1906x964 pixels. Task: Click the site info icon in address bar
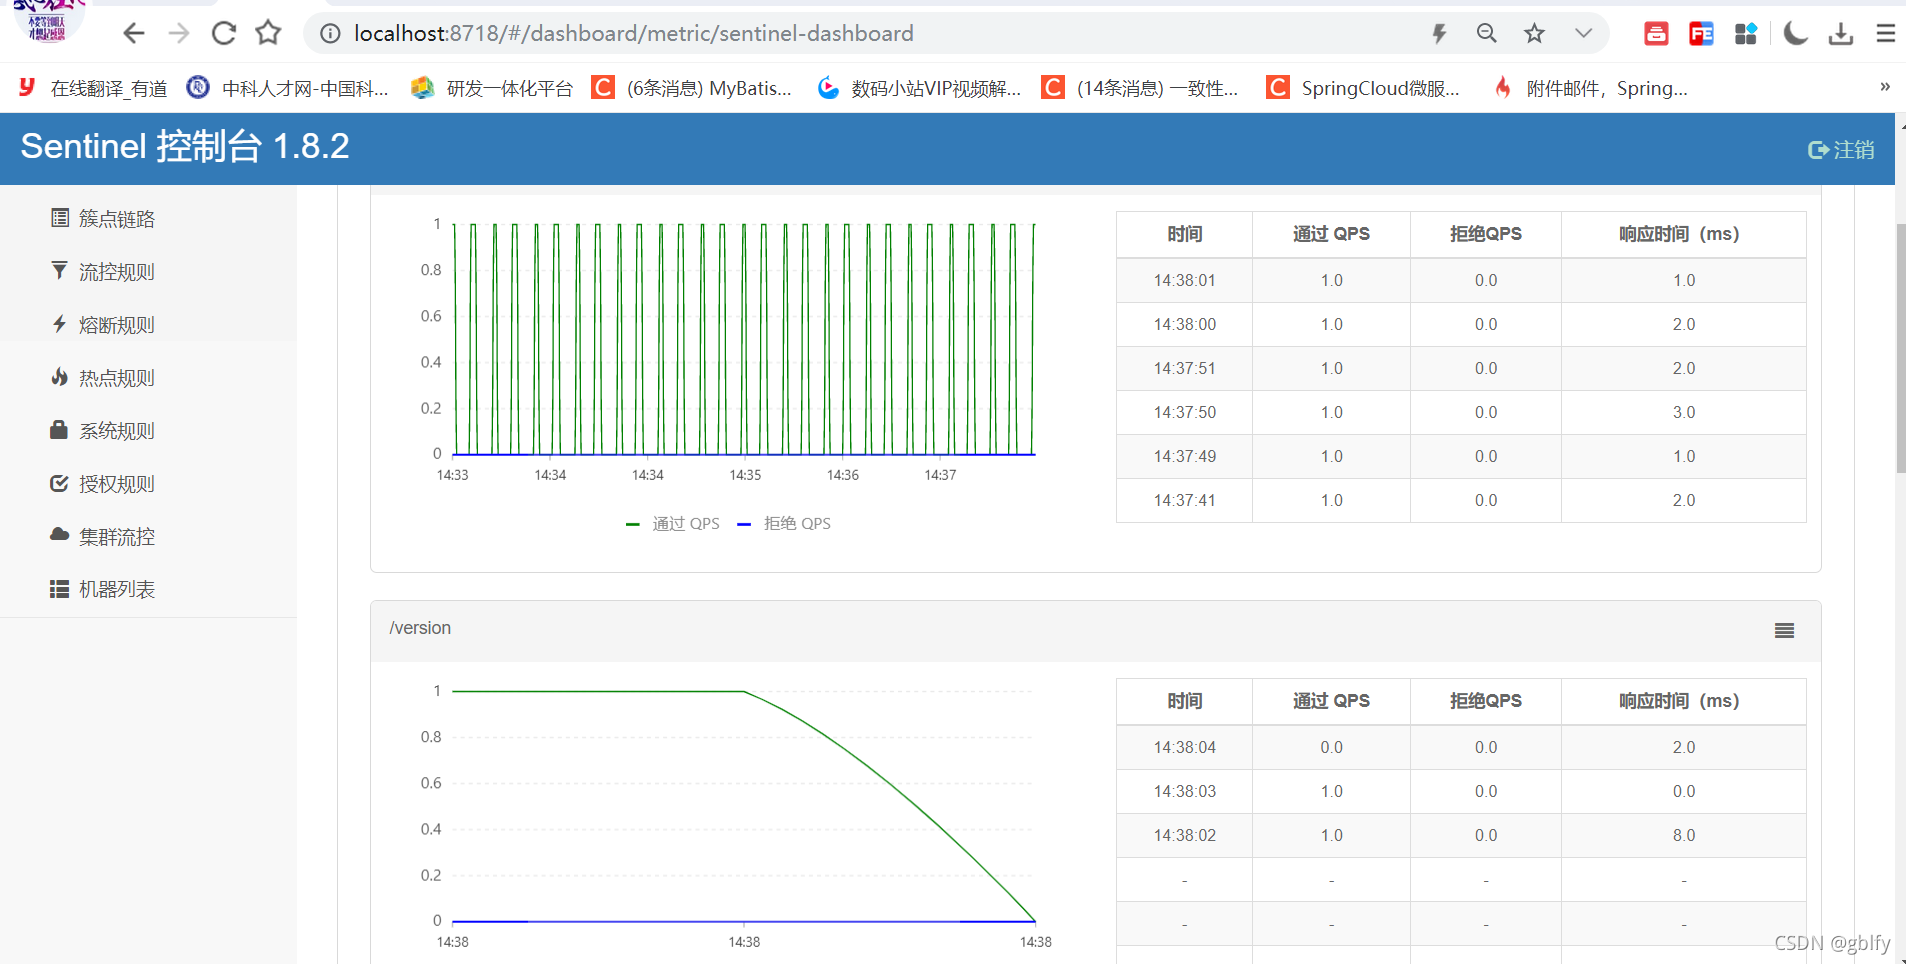[330, 34]
